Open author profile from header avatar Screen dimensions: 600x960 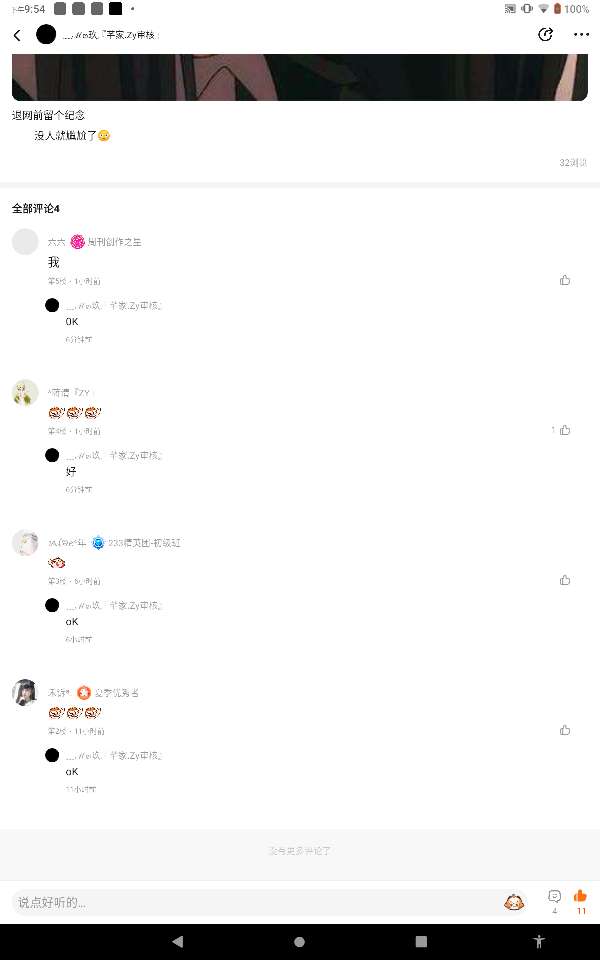pos(46,35)
